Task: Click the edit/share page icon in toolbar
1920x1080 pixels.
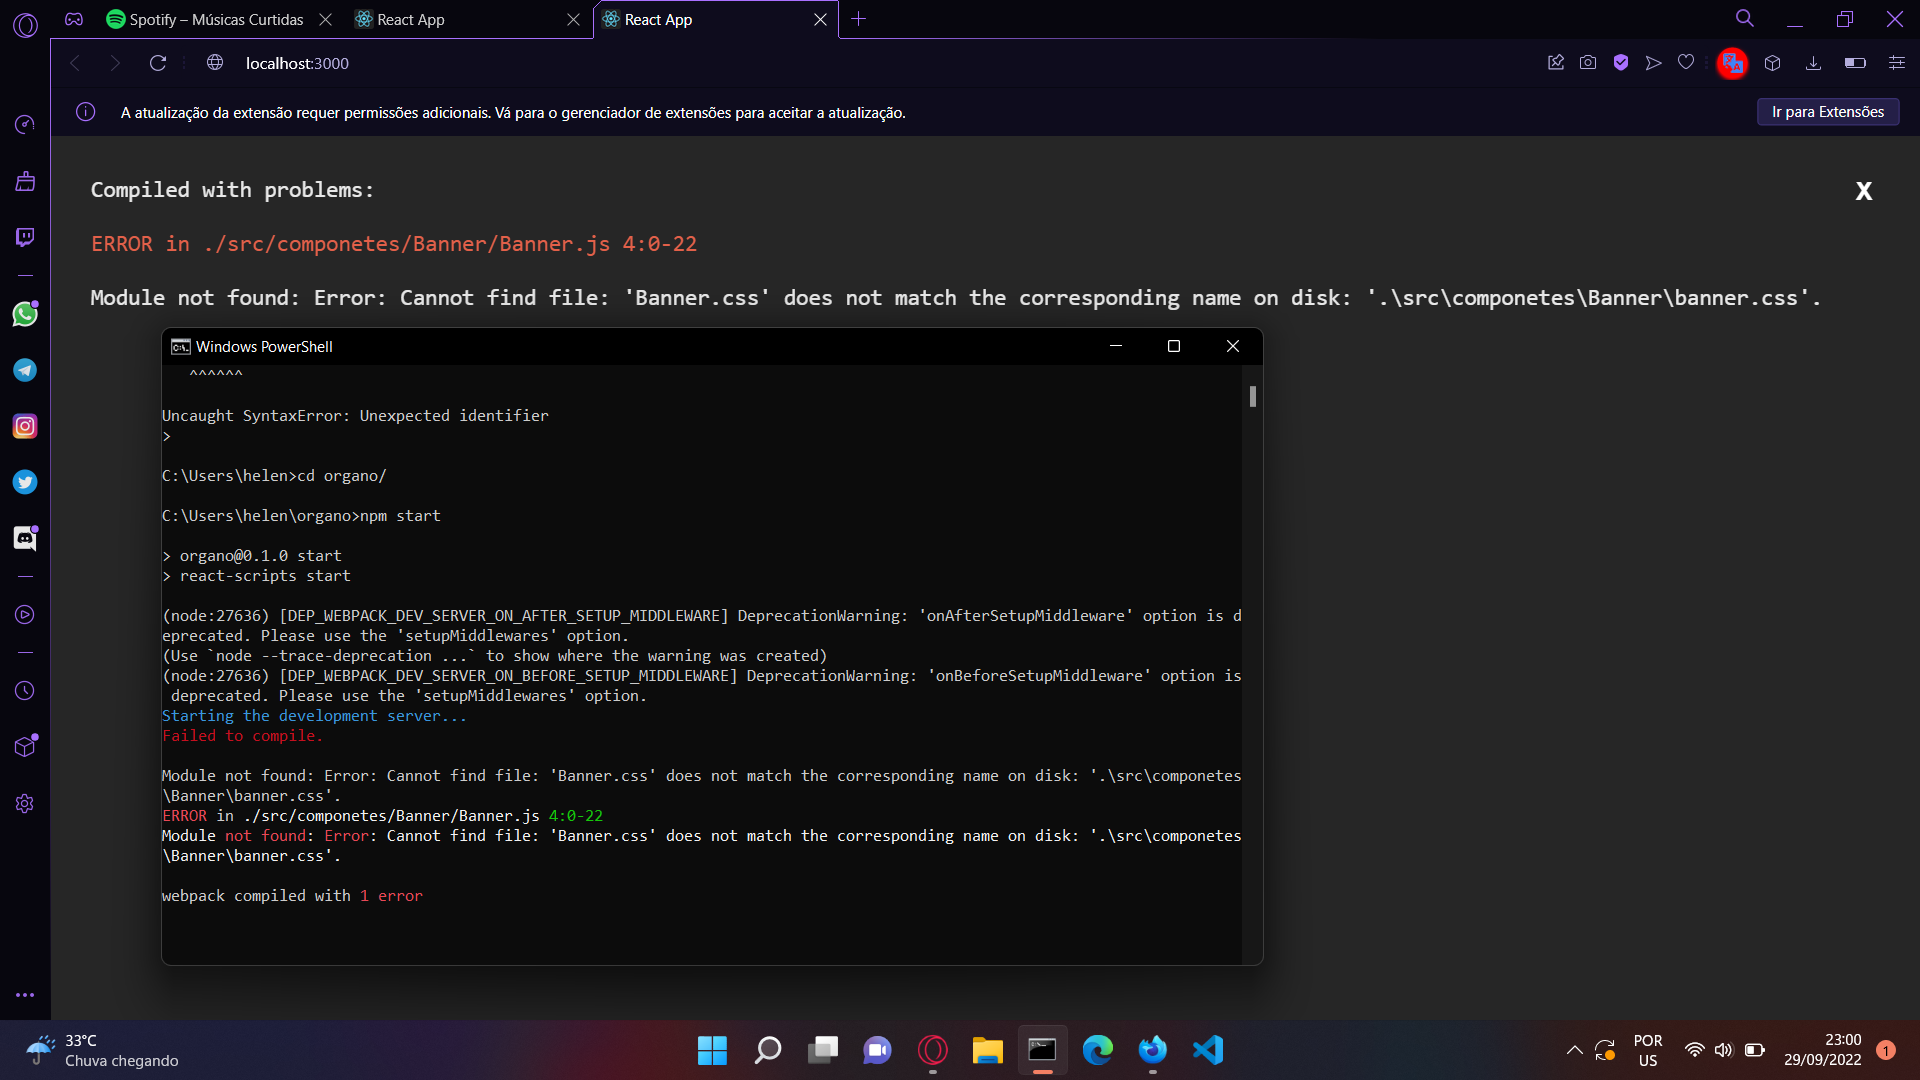Action: click(x=1556, y=63)
